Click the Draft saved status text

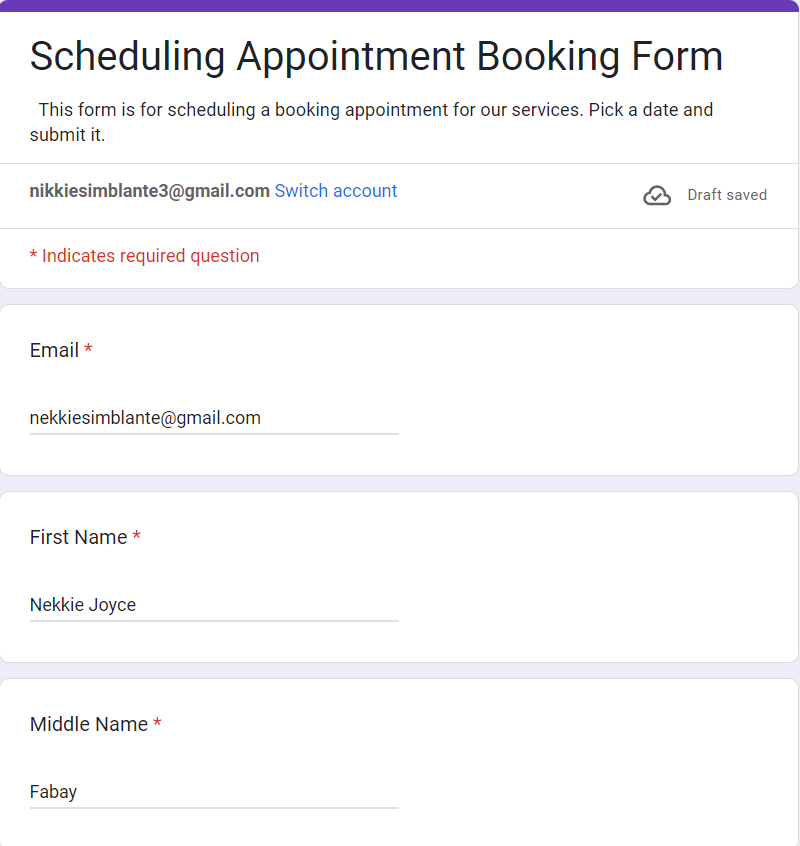(727, 195)
